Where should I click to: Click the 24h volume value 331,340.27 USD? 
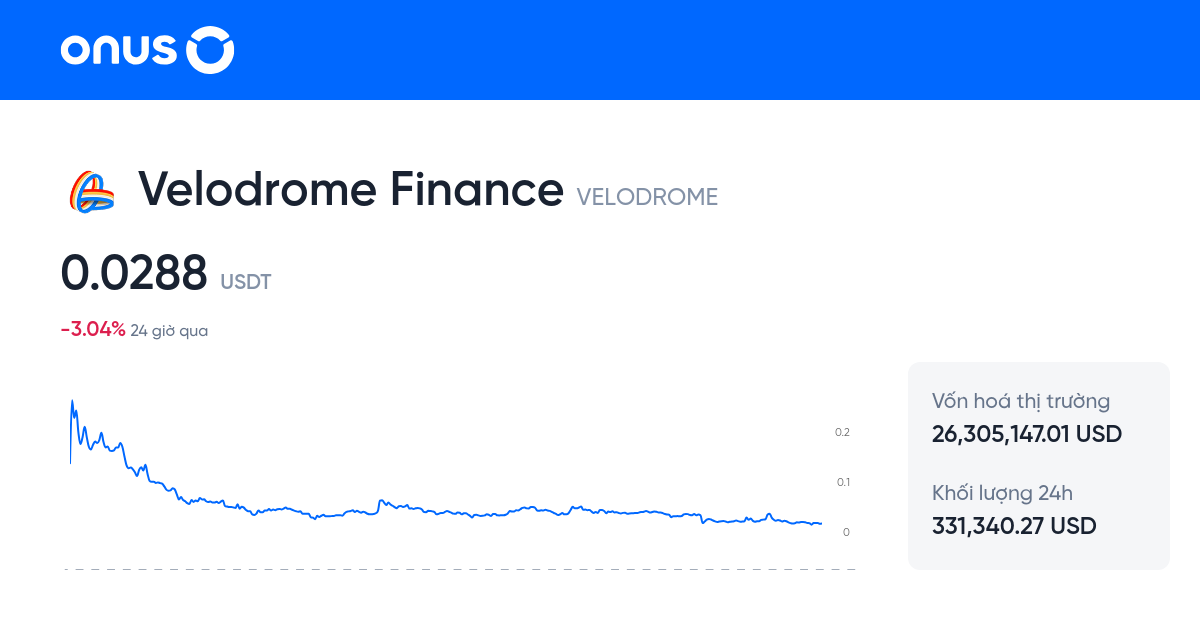point(1014,526)
